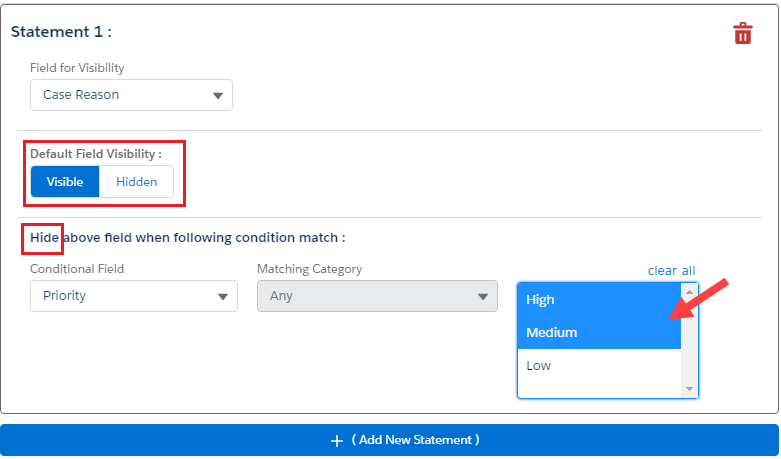Click the plus icon beside Add New Statement
Image resolution: width=781 pixels, height=459 pixels.
click(x=337, y=440)
